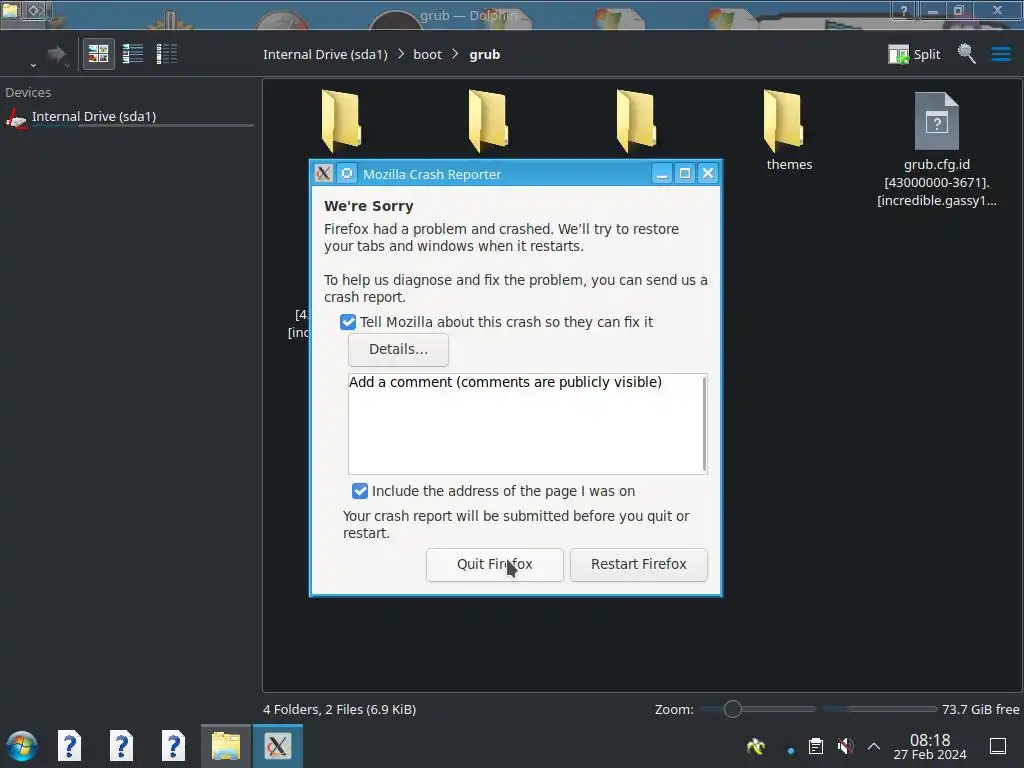1024x768 pixels.
Task: Click the muted volume tray icon
Action: [x=845, y=746]
